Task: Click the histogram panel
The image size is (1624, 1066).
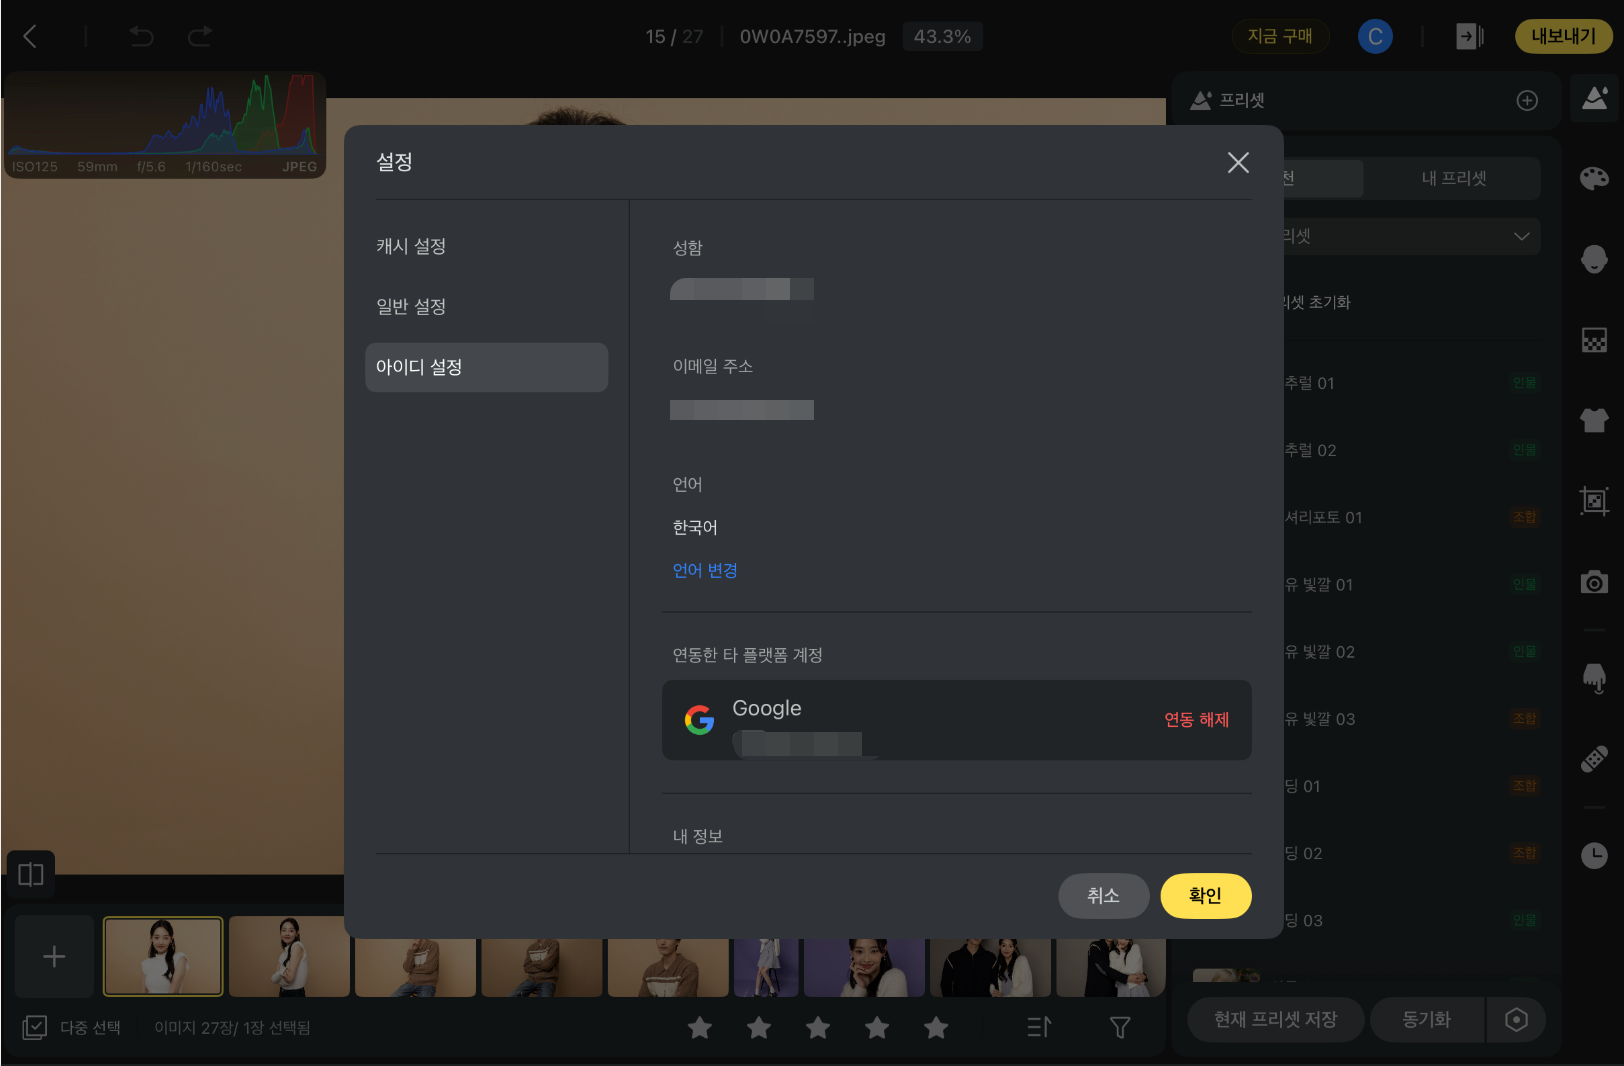Action: (x=164, y=125)
